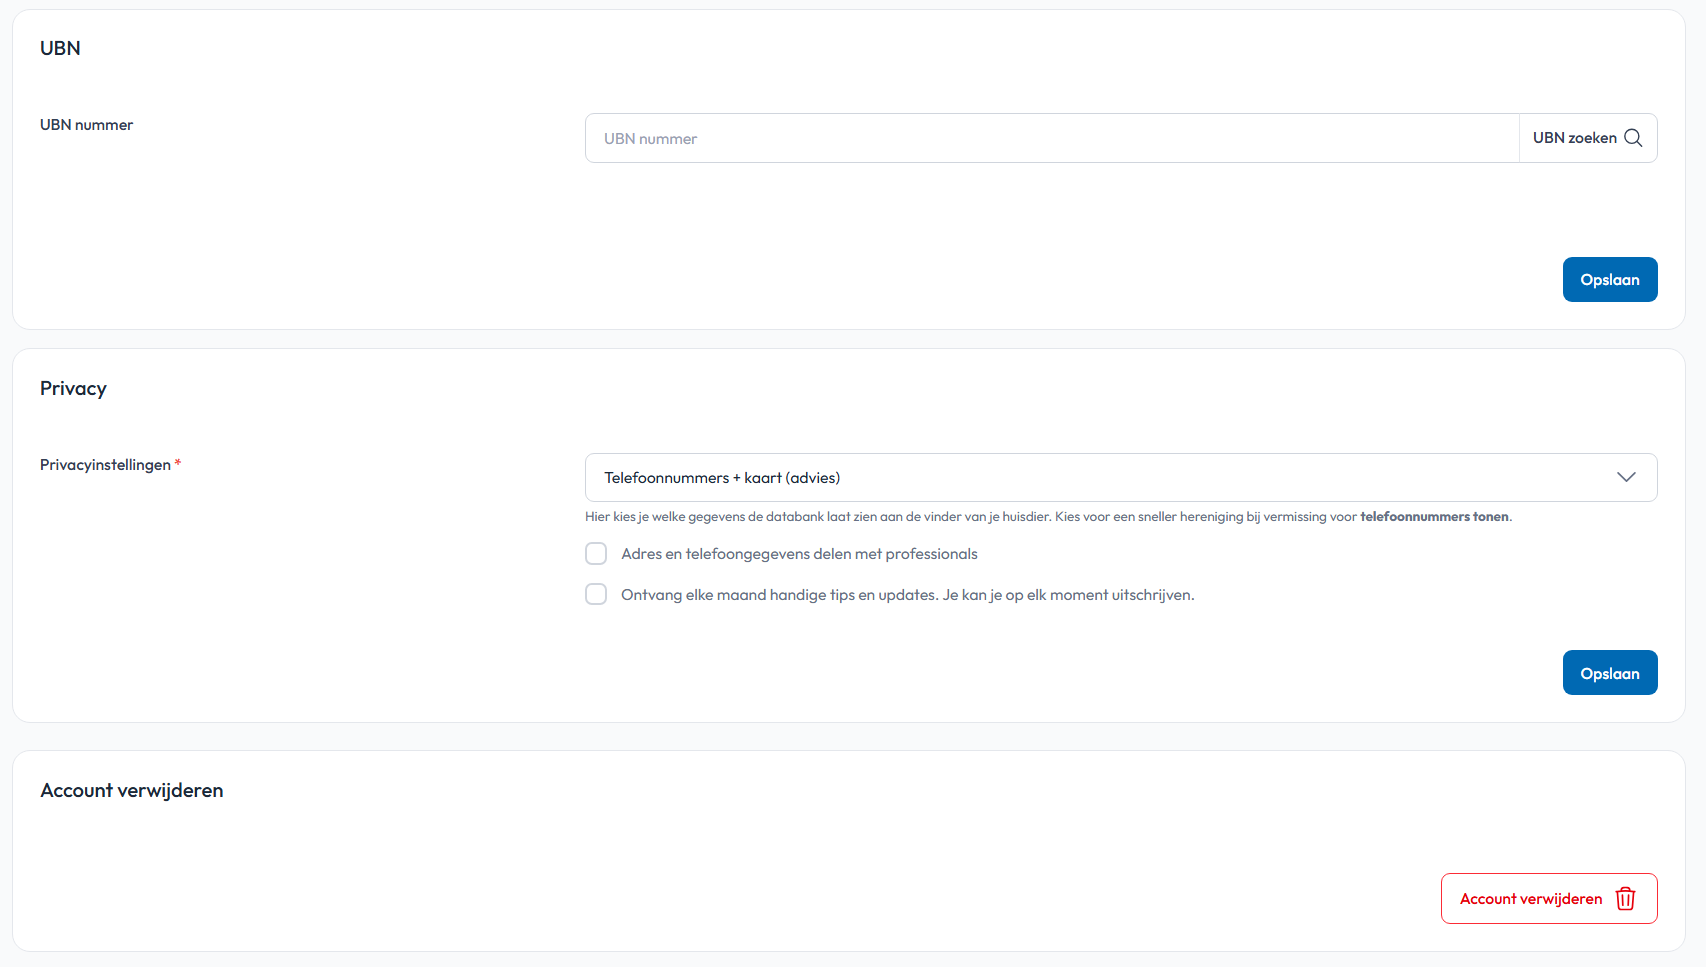
Task: Open the Privacyinstellingen dropdown
Action: 1121,478
